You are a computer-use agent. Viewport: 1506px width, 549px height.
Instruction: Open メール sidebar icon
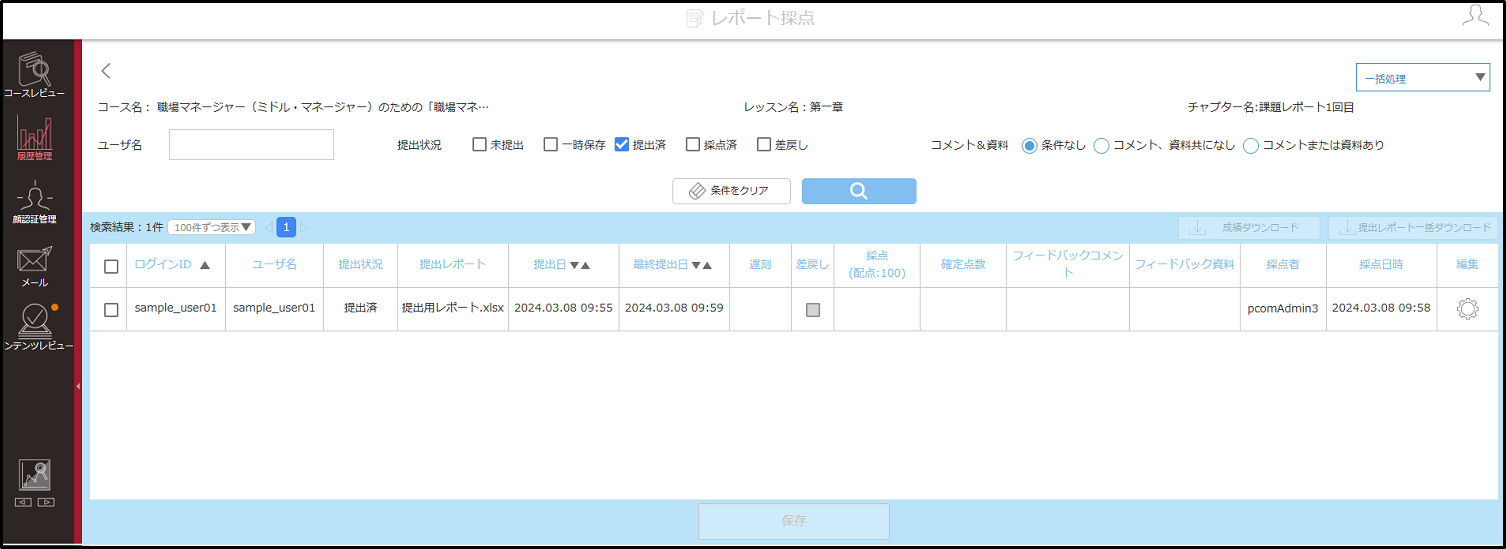pyautogui.click(x=34, y=267)
